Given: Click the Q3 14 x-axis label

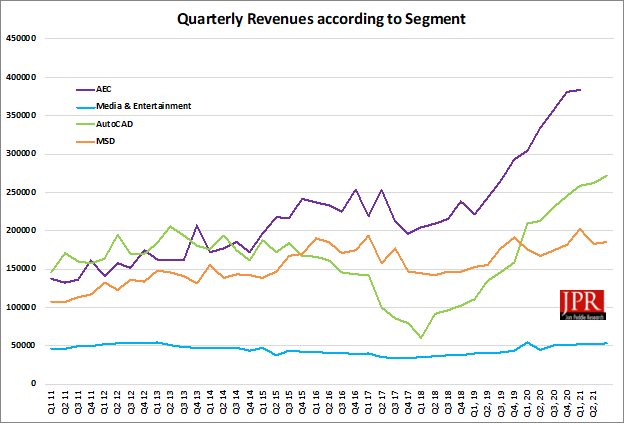Looking at the screenshot, I should click(236, 403).
